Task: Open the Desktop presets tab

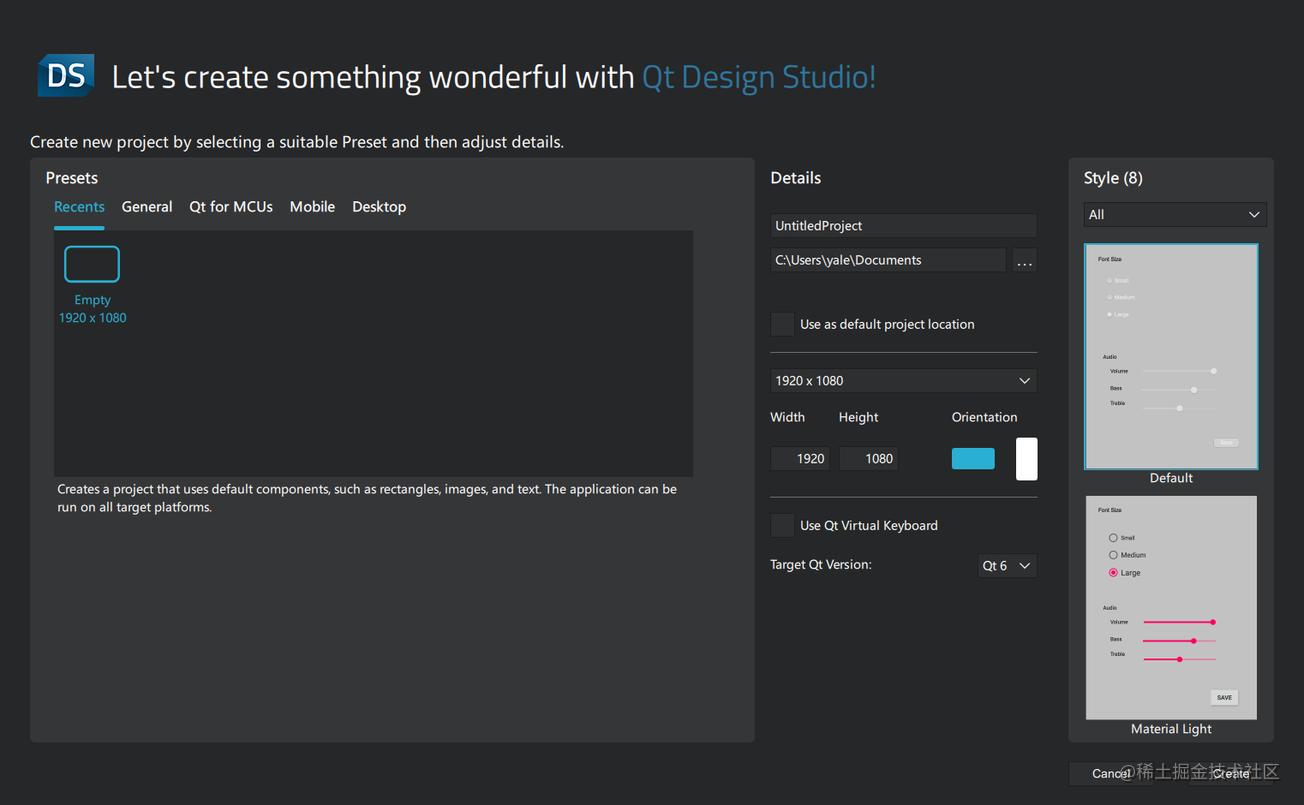Action: [379, 207]
